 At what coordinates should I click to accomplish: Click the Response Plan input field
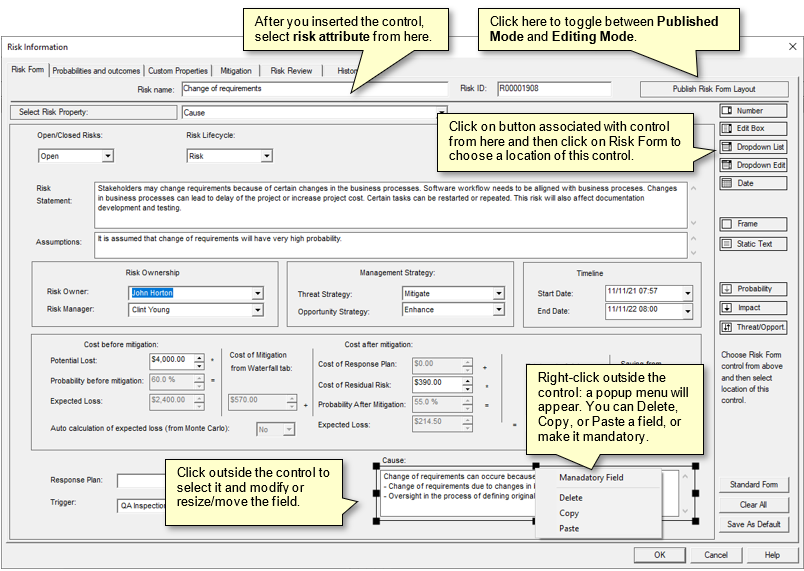tap(141, 481)
